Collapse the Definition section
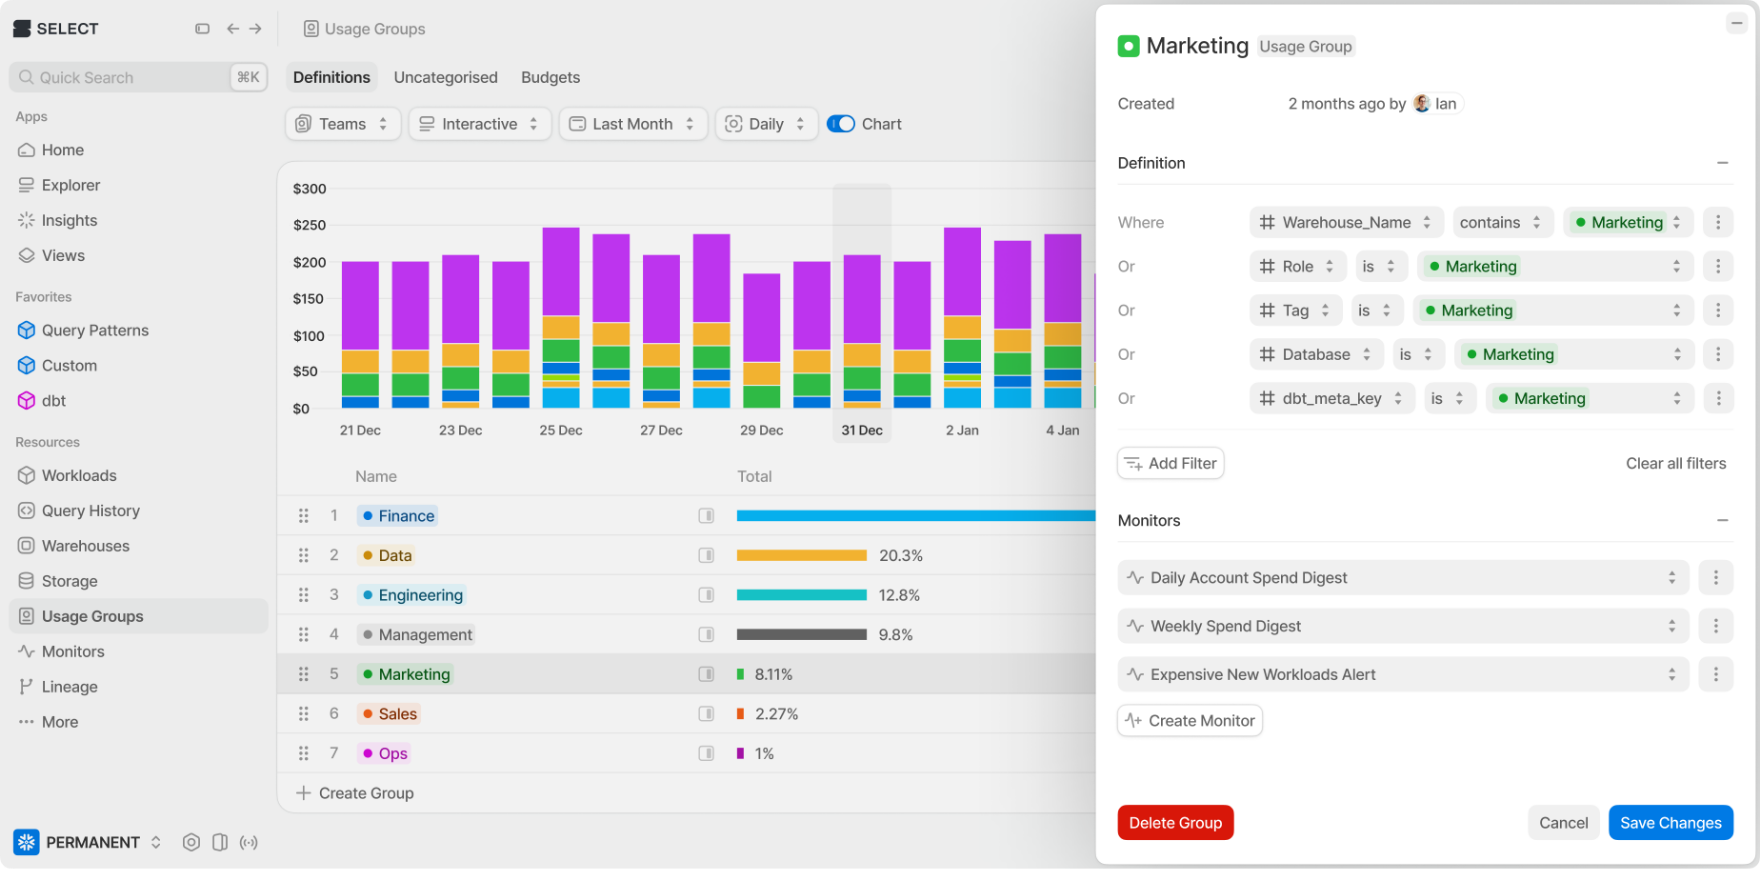This screenshot has height=869, width=1760. 1722,163
